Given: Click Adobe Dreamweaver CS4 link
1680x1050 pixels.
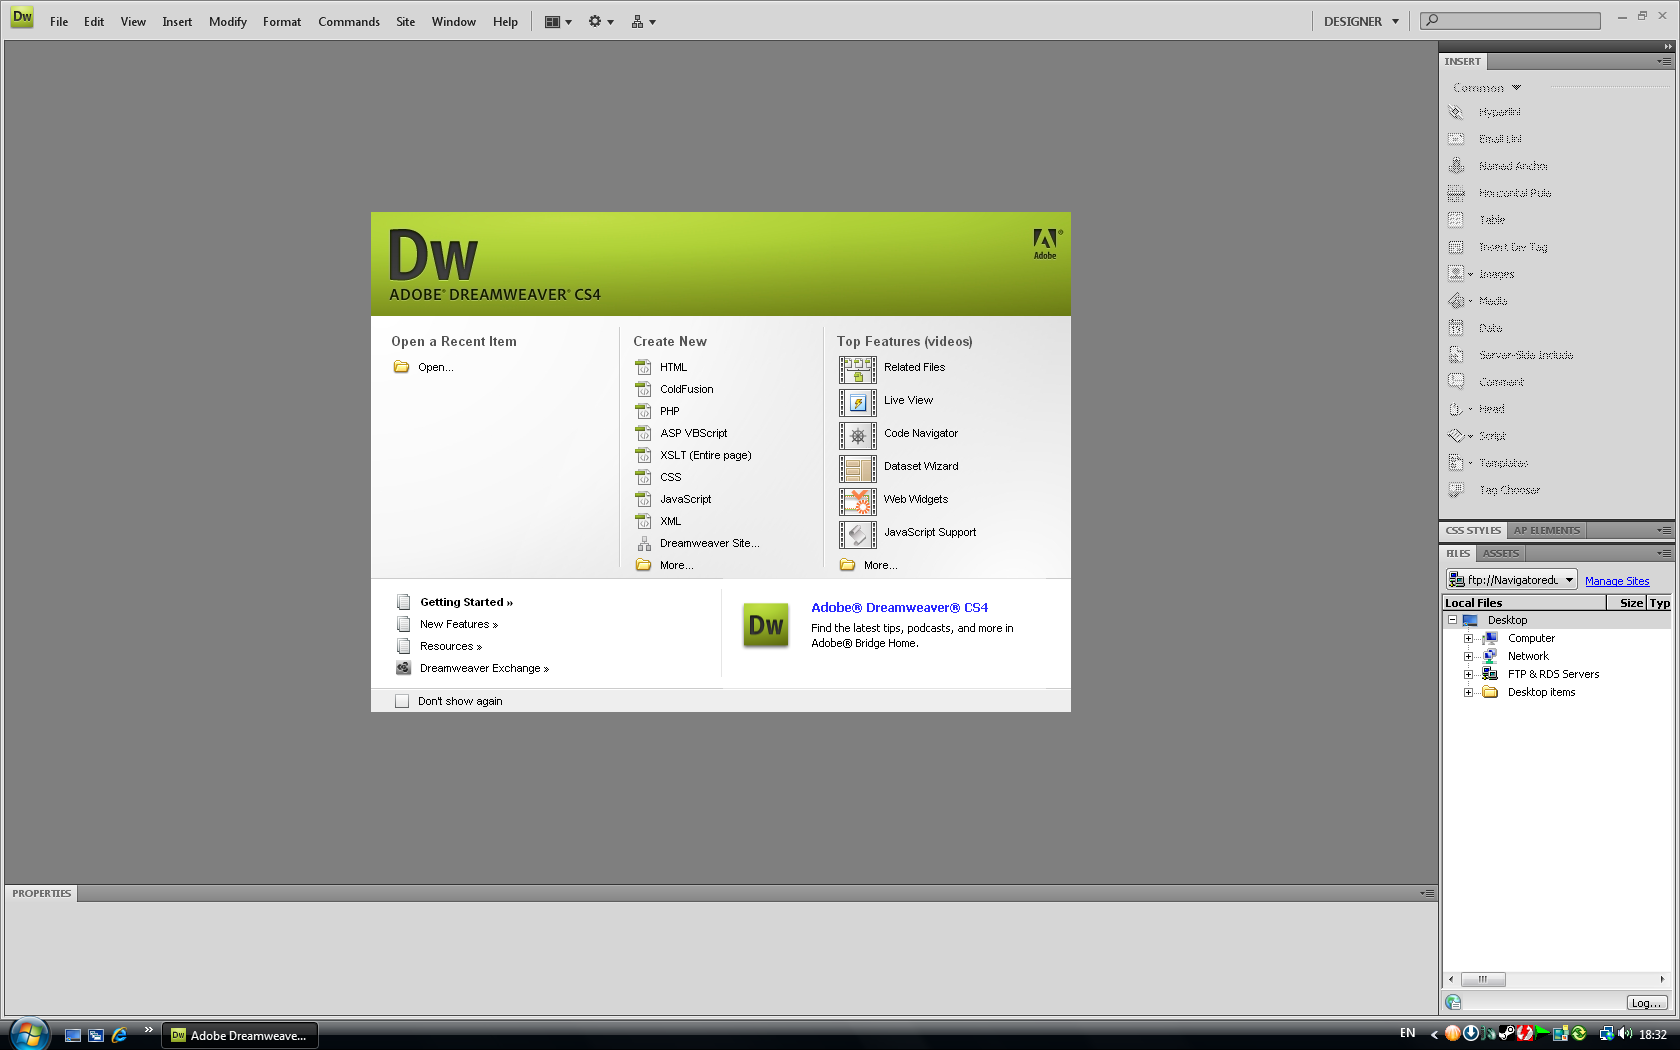Looking at the screenshot, I should pos(899,607).
